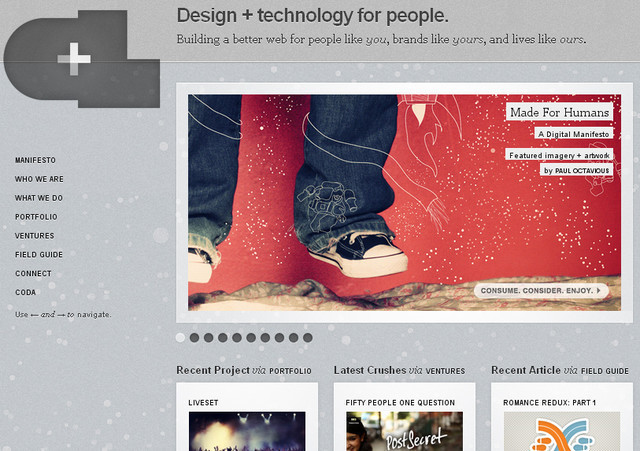Open Field Guide link beside Recent Article
Viewport: 640px width, 451px height.
(x=605, y=371)
